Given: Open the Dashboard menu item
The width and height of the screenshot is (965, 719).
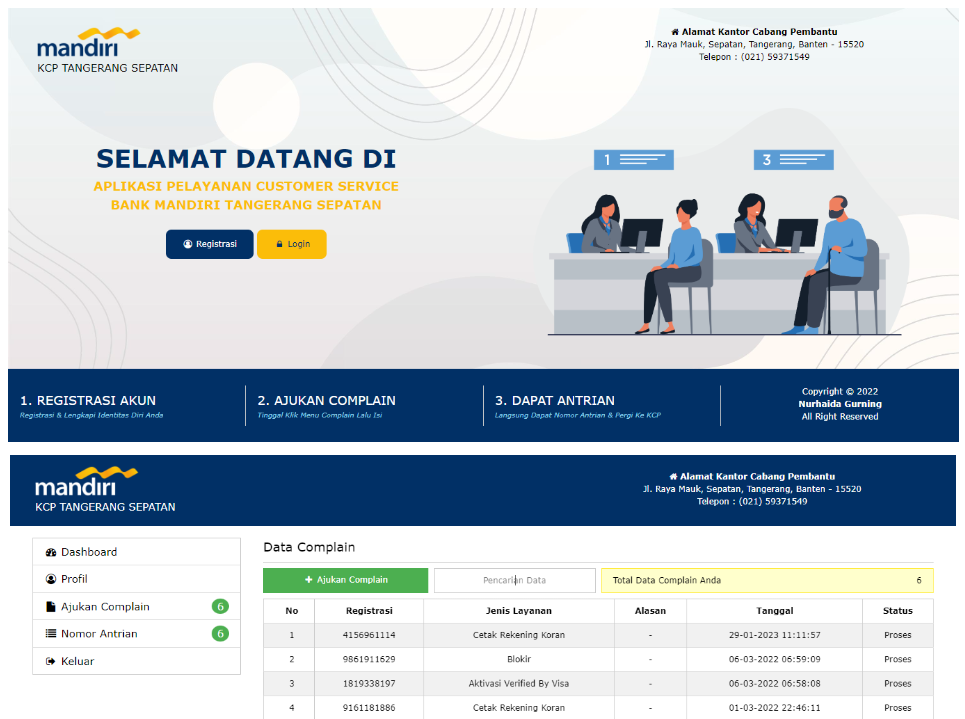Looking at the screenshot, I should coord(137,552).
